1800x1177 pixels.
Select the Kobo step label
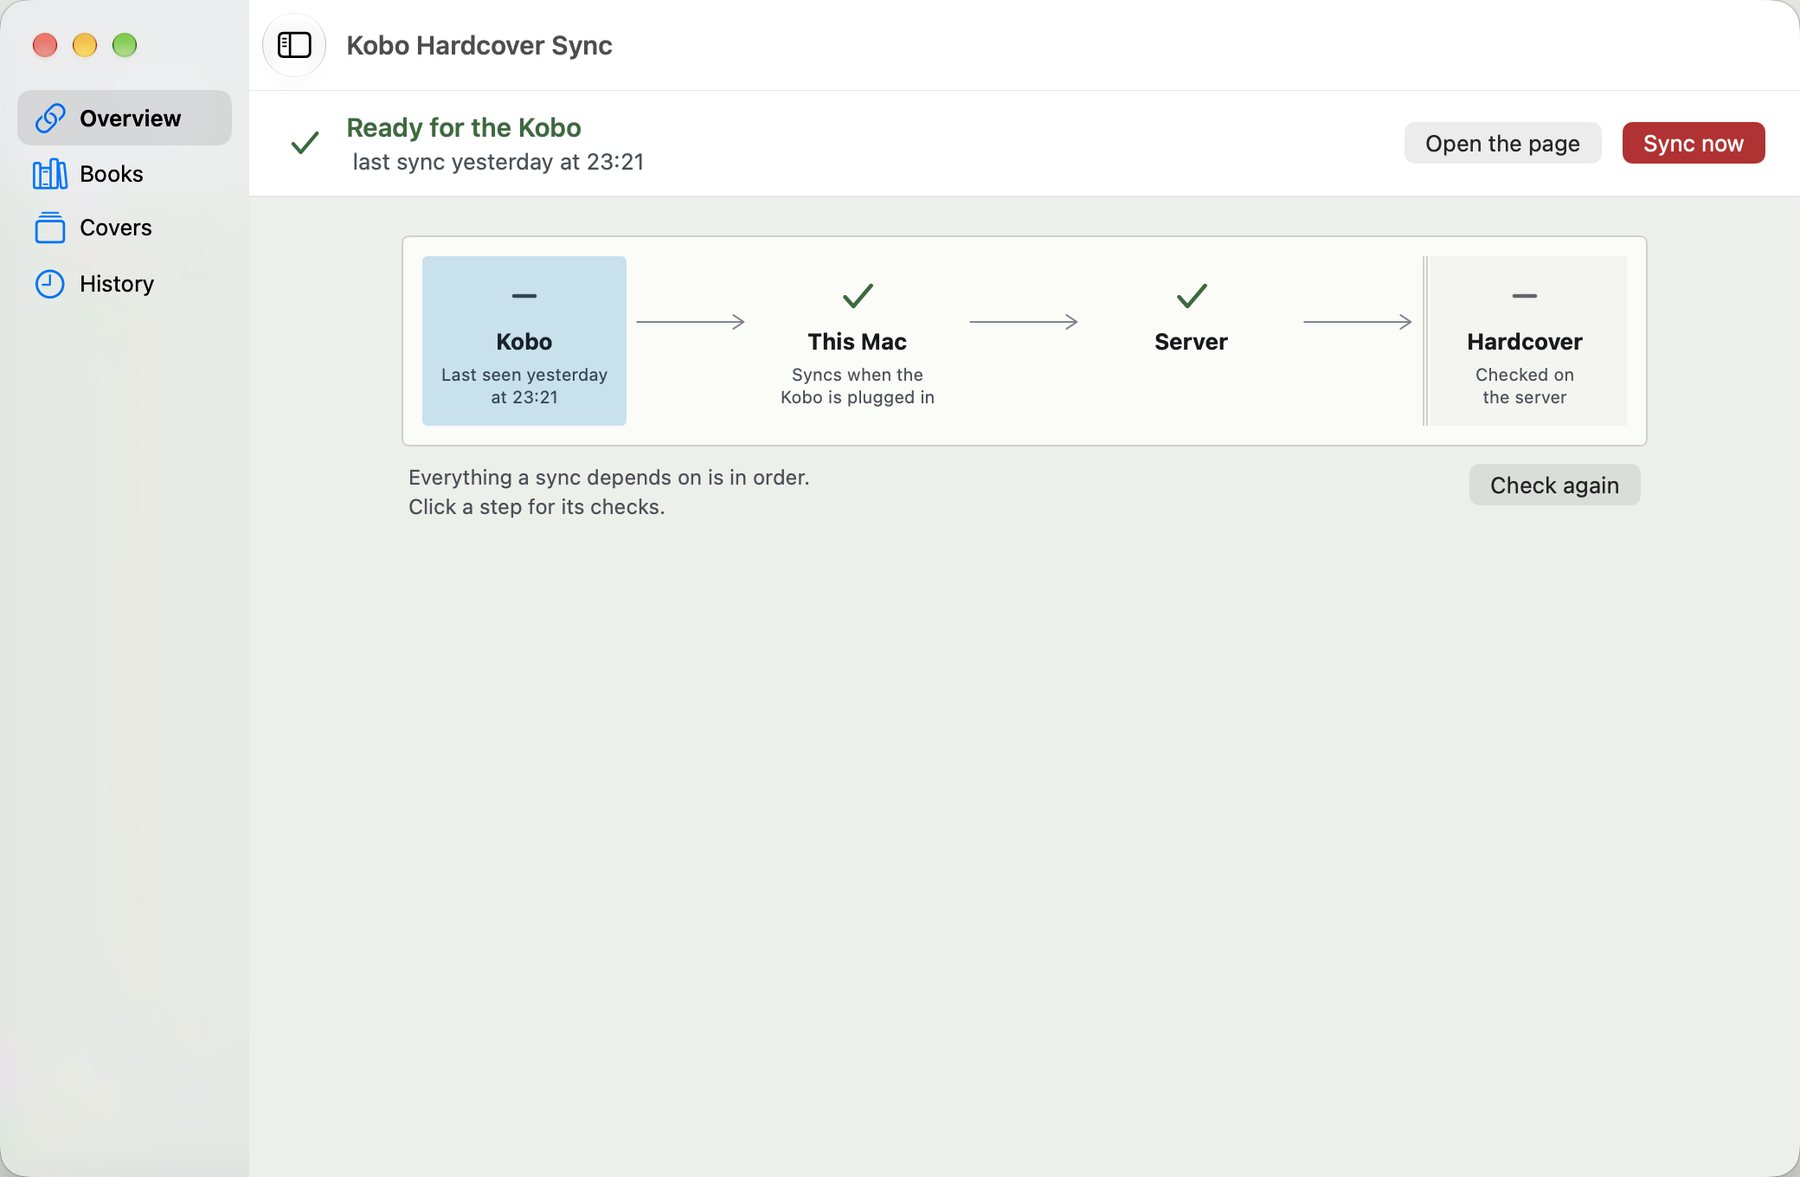click(524, 342)
